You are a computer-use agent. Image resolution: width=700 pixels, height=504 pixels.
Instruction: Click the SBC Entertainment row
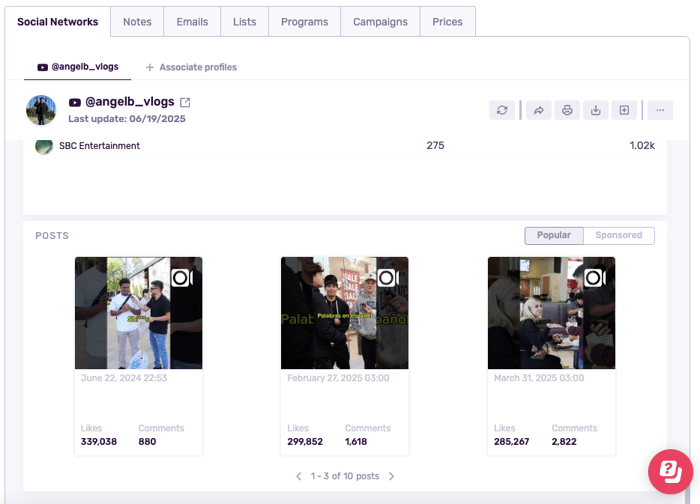pyautogui.click(x=98, y=146)
